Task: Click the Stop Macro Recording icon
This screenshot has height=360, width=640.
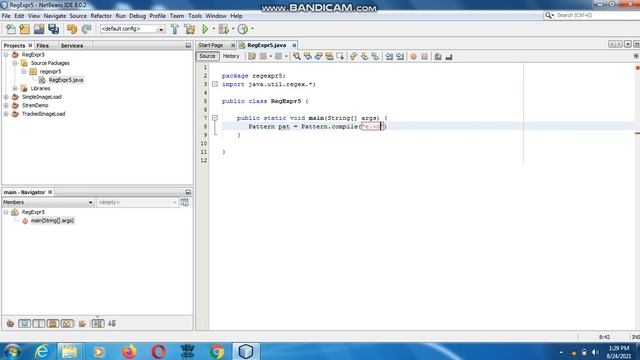Action: 424,56
